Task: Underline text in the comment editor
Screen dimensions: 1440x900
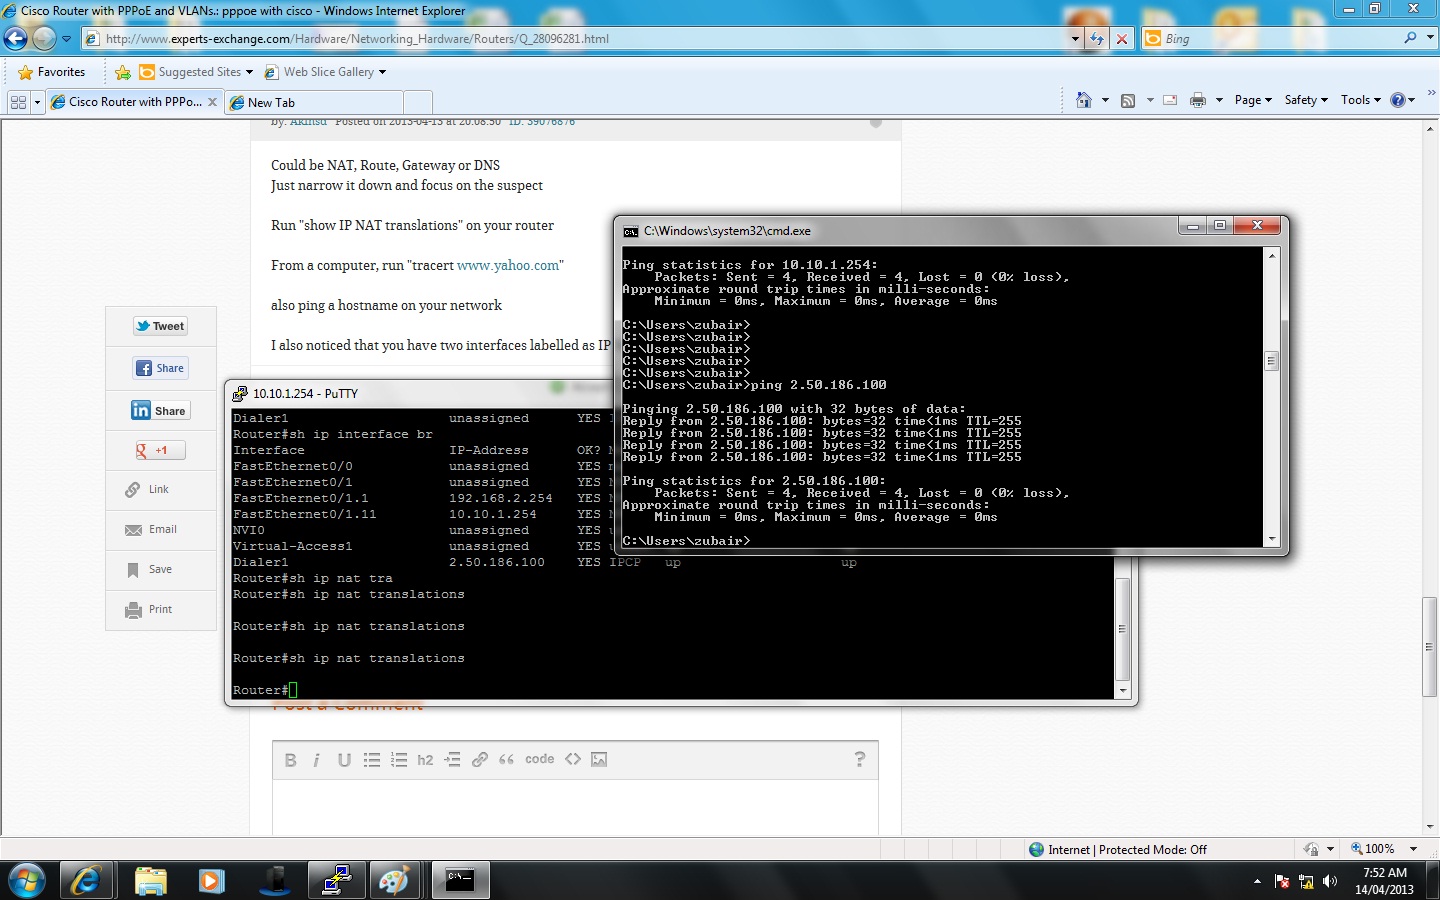Action: coord(344,760)
